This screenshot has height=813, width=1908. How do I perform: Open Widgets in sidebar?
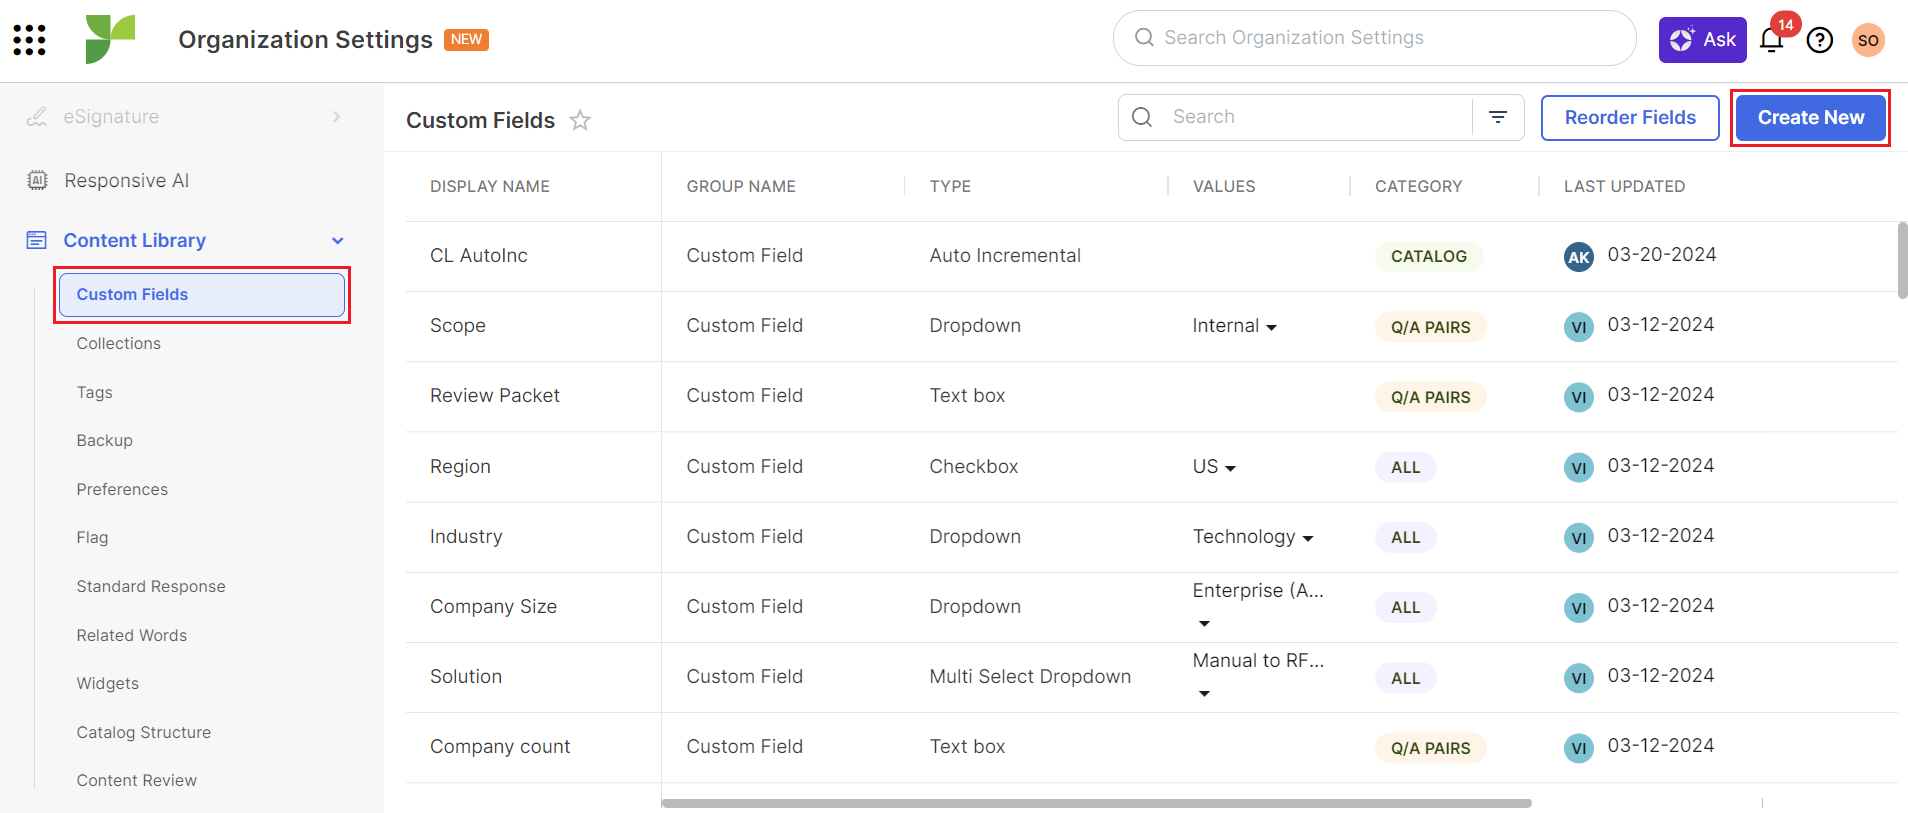(107, 683)
